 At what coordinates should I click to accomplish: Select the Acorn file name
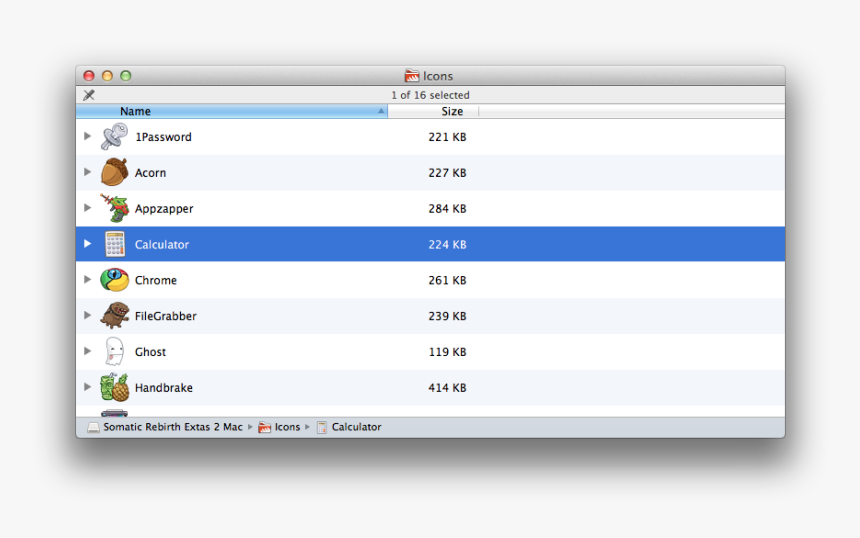click(x=150, y=173)
